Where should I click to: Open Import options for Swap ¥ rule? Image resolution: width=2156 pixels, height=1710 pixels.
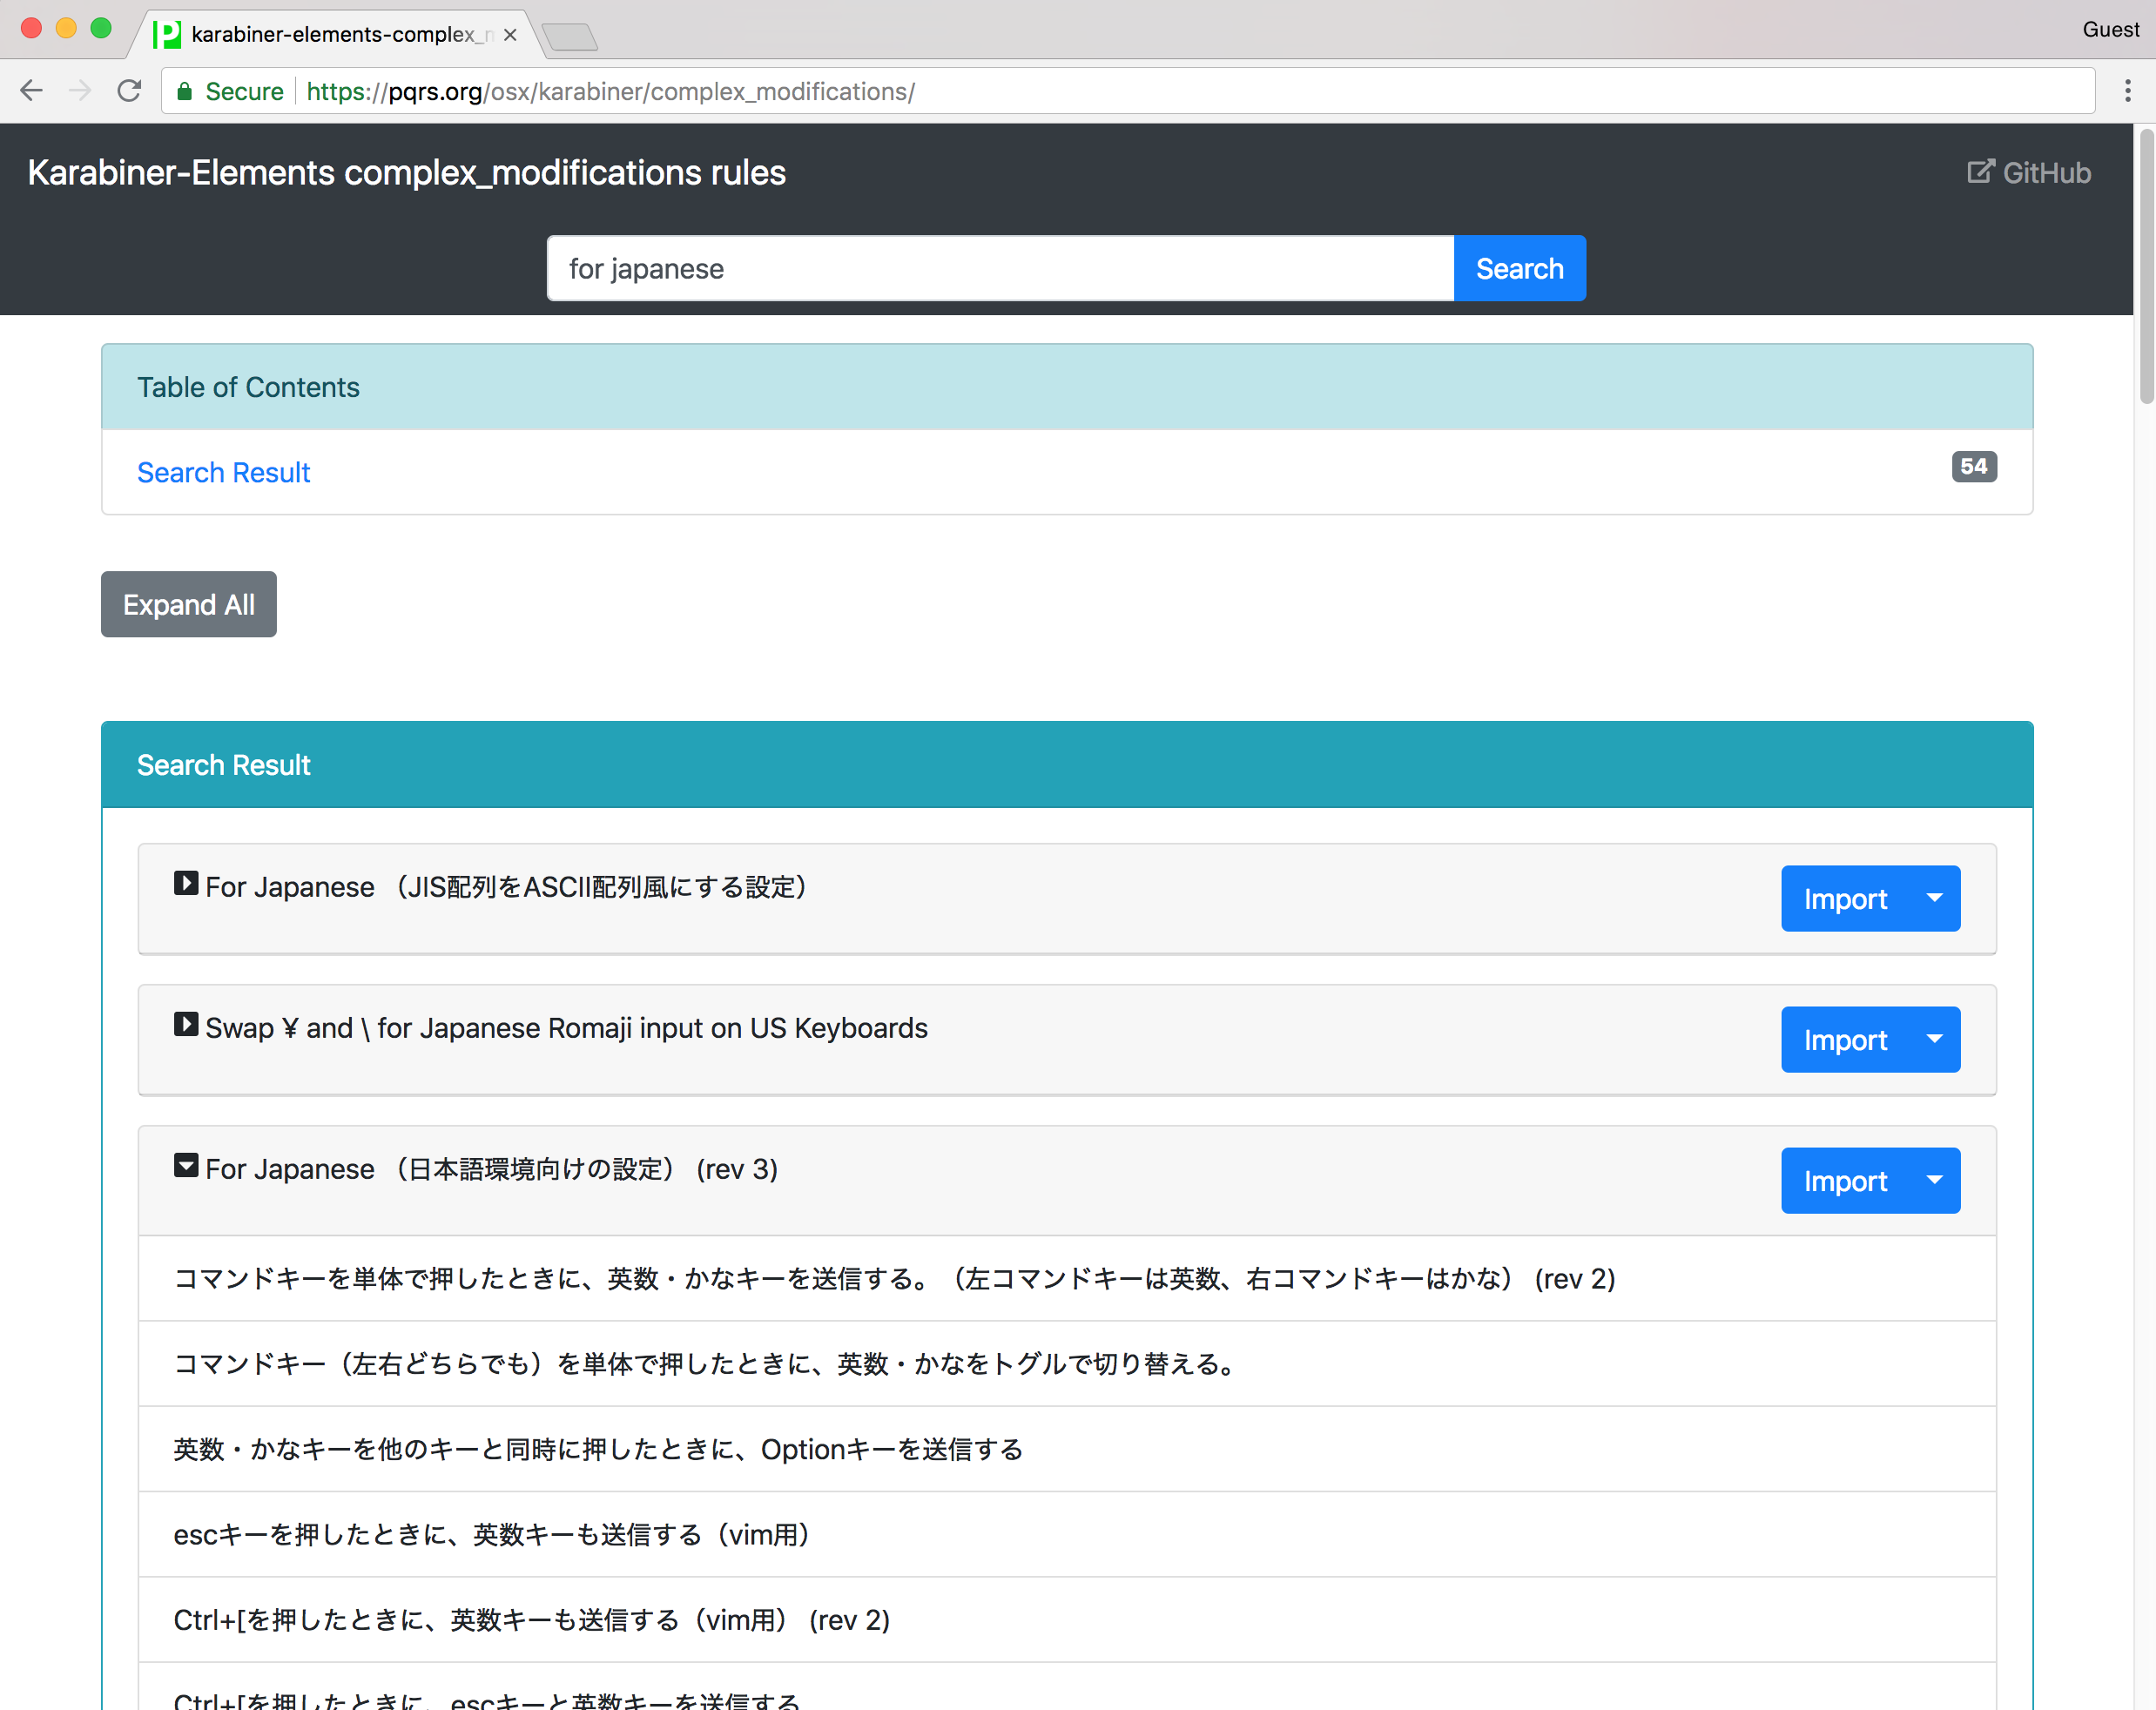1936,1040
